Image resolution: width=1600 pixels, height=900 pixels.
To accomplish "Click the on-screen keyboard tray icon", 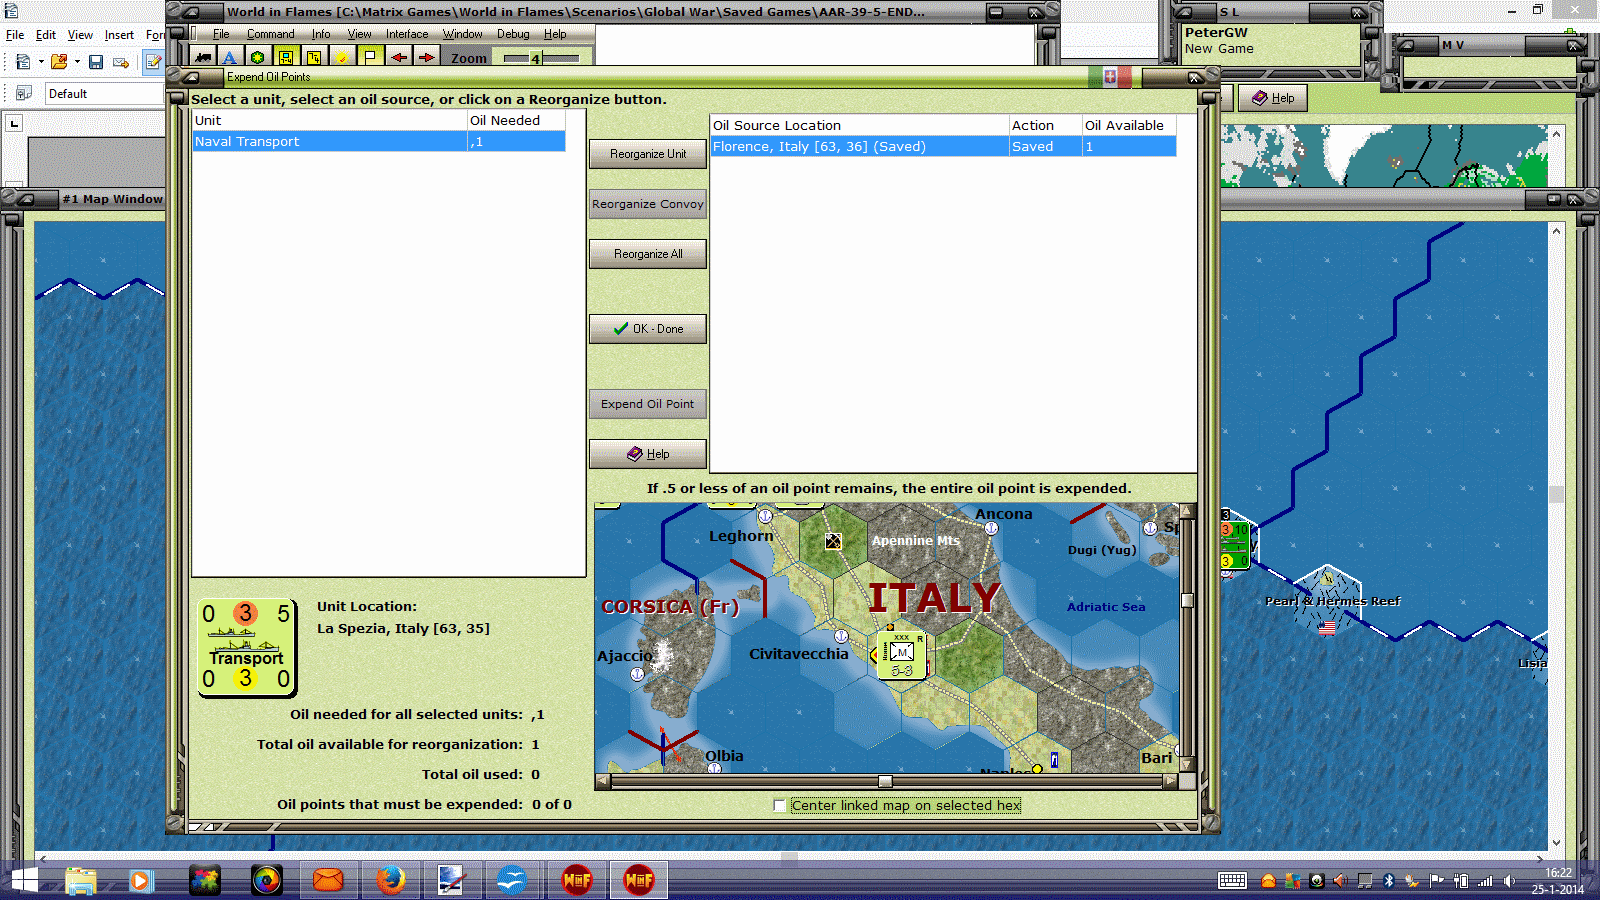I will pos(1232,881).
